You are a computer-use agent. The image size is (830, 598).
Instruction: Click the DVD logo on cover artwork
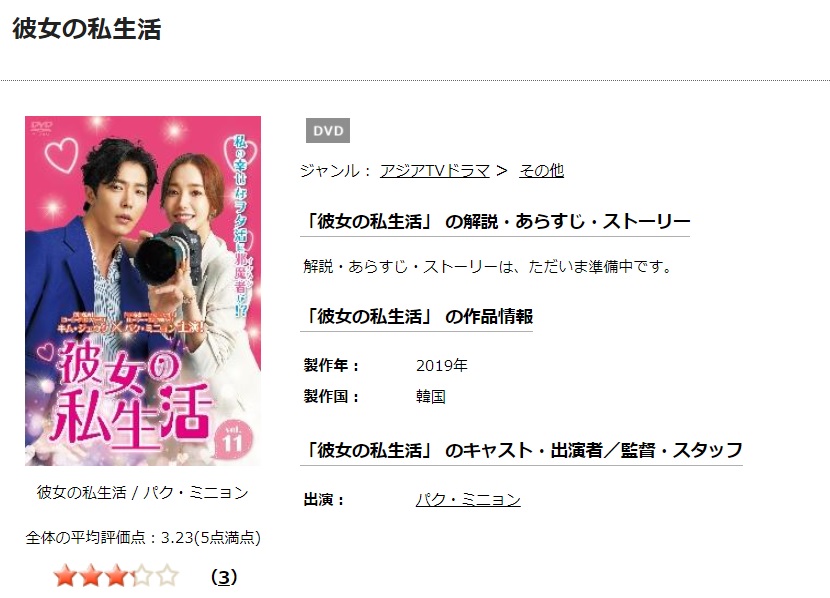(x=41, y=128)
